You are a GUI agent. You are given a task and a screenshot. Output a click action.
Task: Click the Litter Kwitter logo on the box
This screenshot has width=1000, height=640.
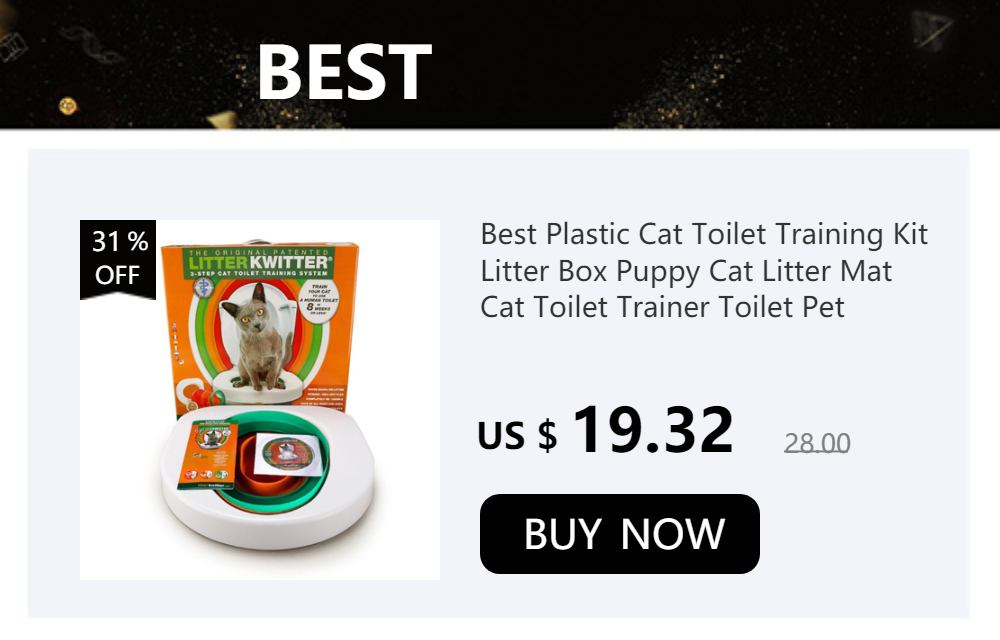pyautogui.click(x=260, y=263)
